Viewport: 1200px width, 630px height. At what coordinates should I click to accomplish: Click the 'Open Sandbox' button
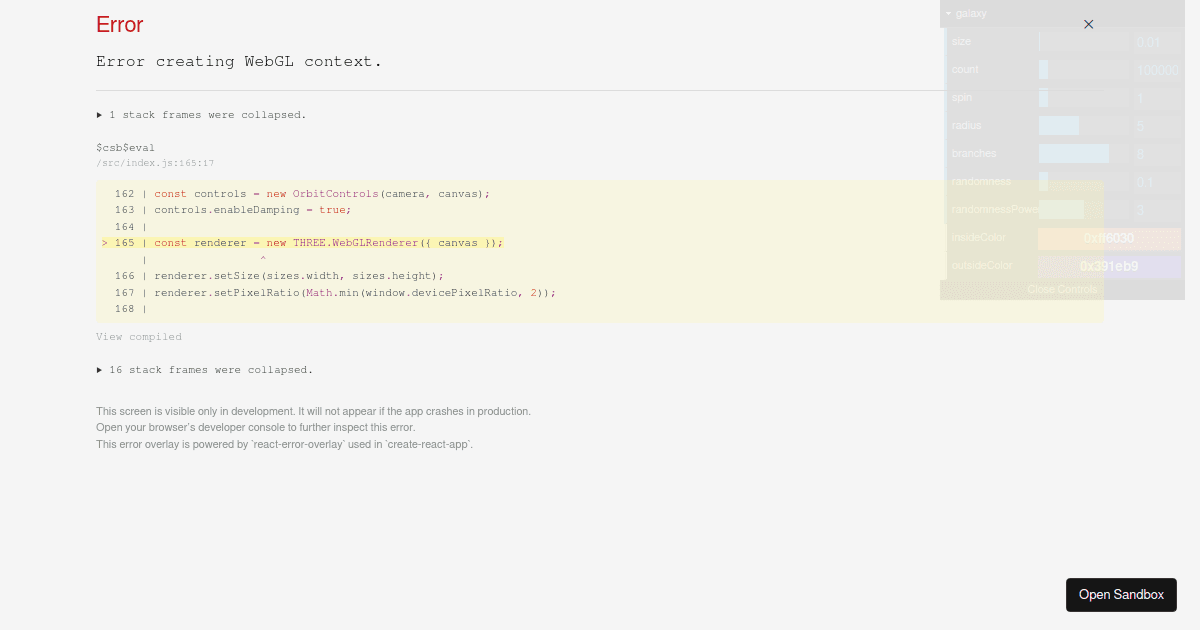1121,594
